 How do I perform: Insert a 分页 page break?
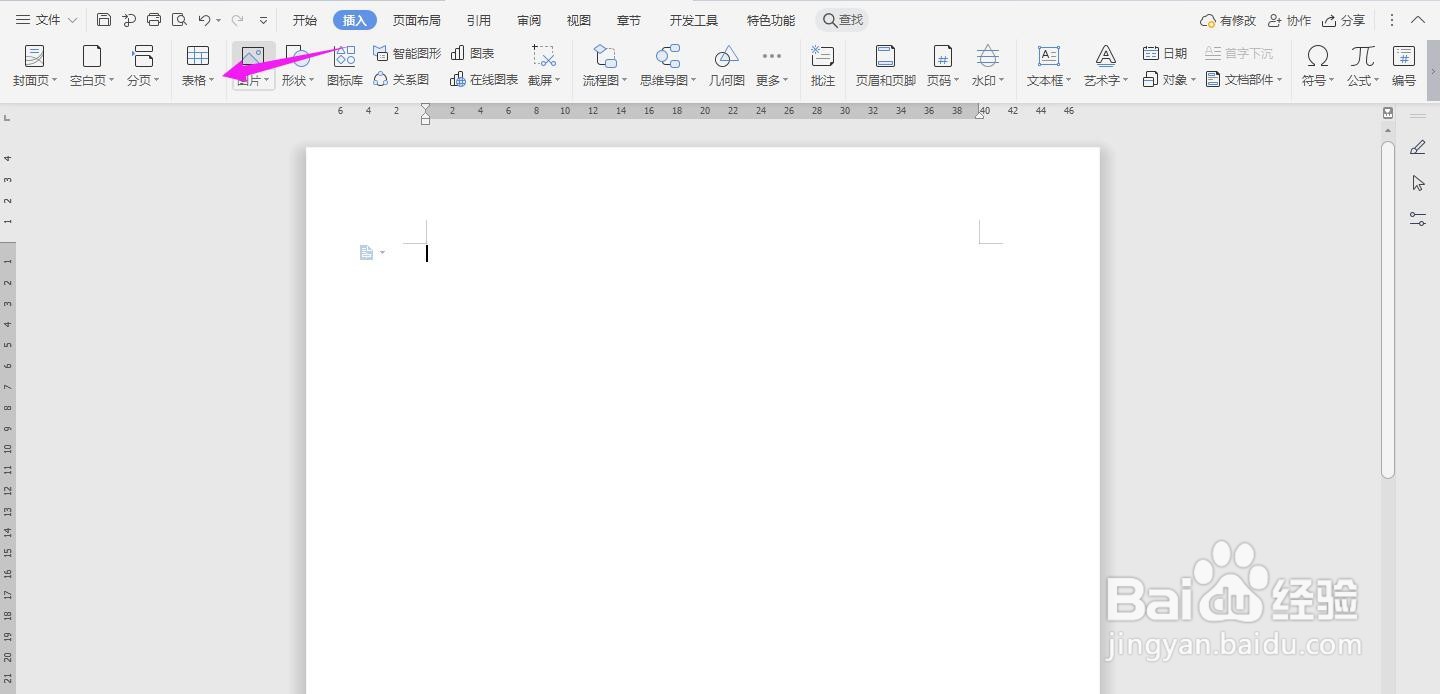[x=143, y=66]
